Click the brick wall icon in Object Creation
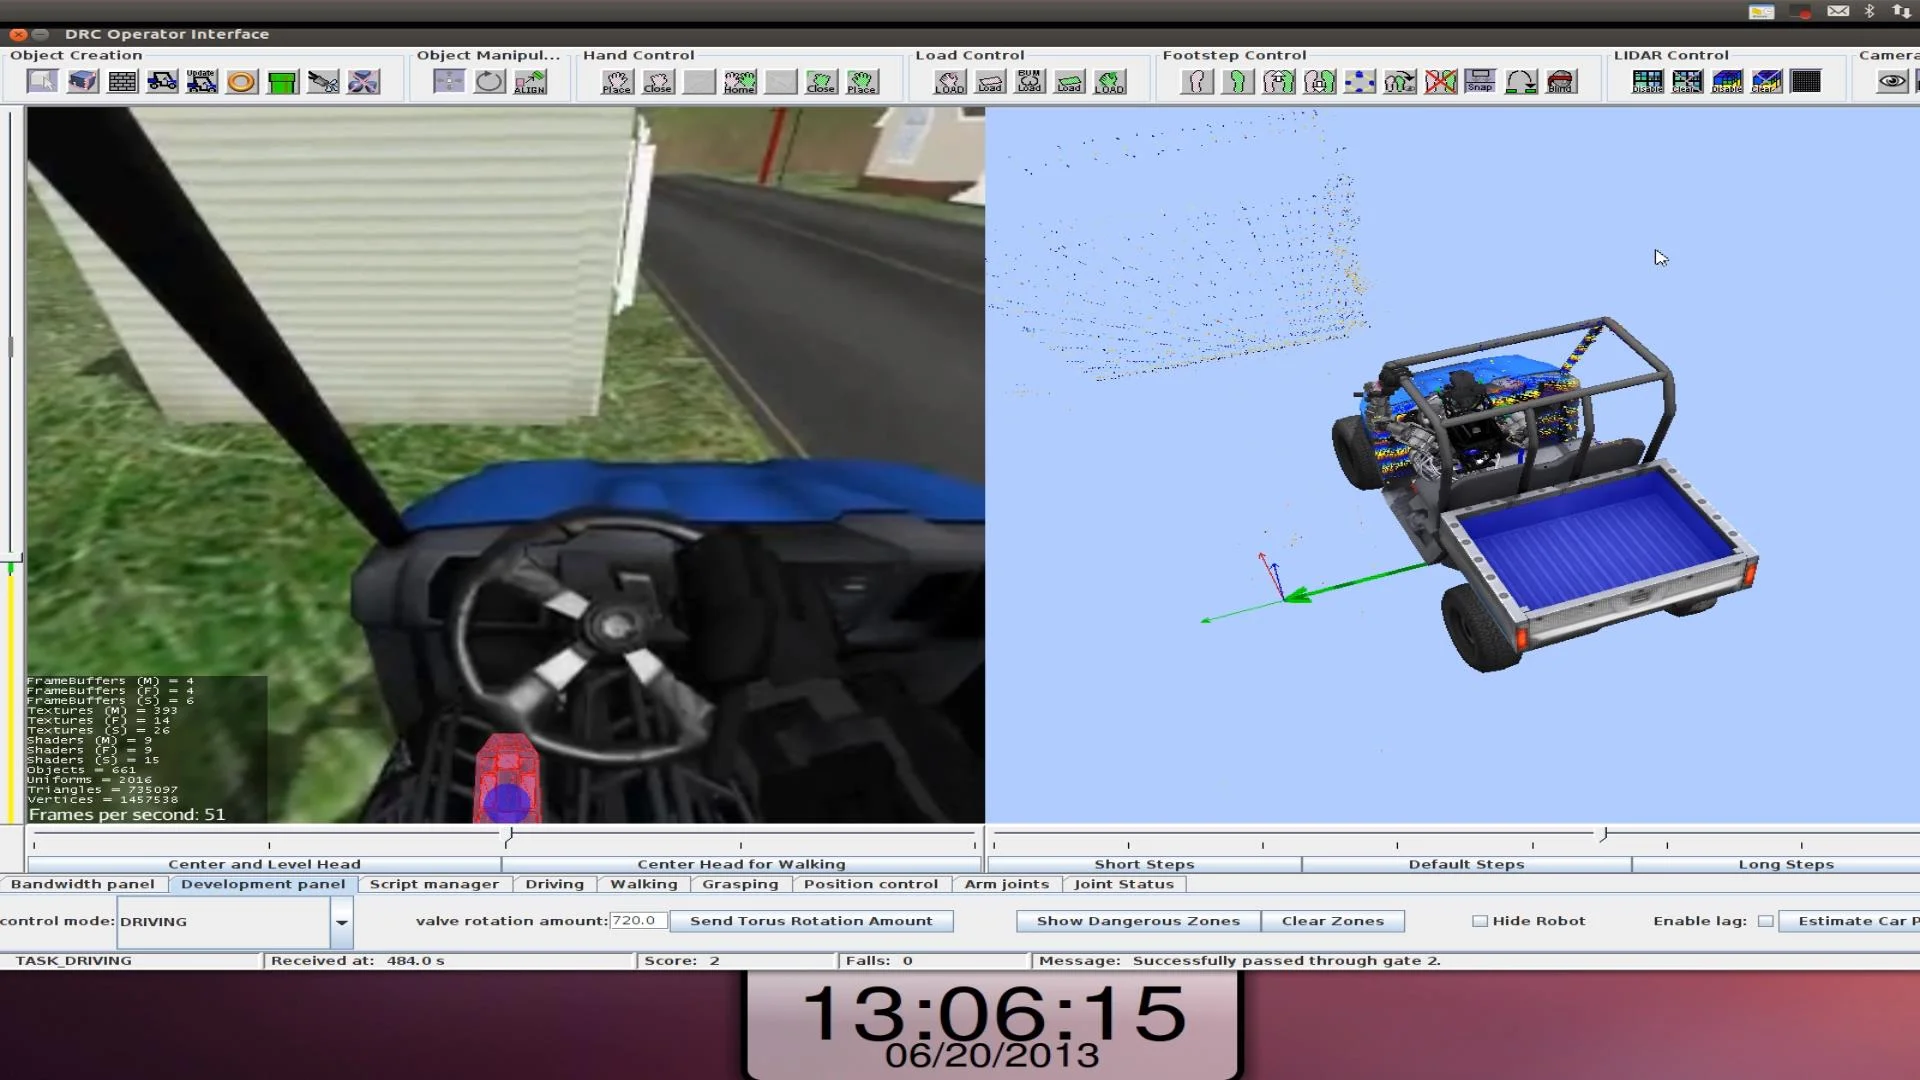 click(x=122, y=81)
